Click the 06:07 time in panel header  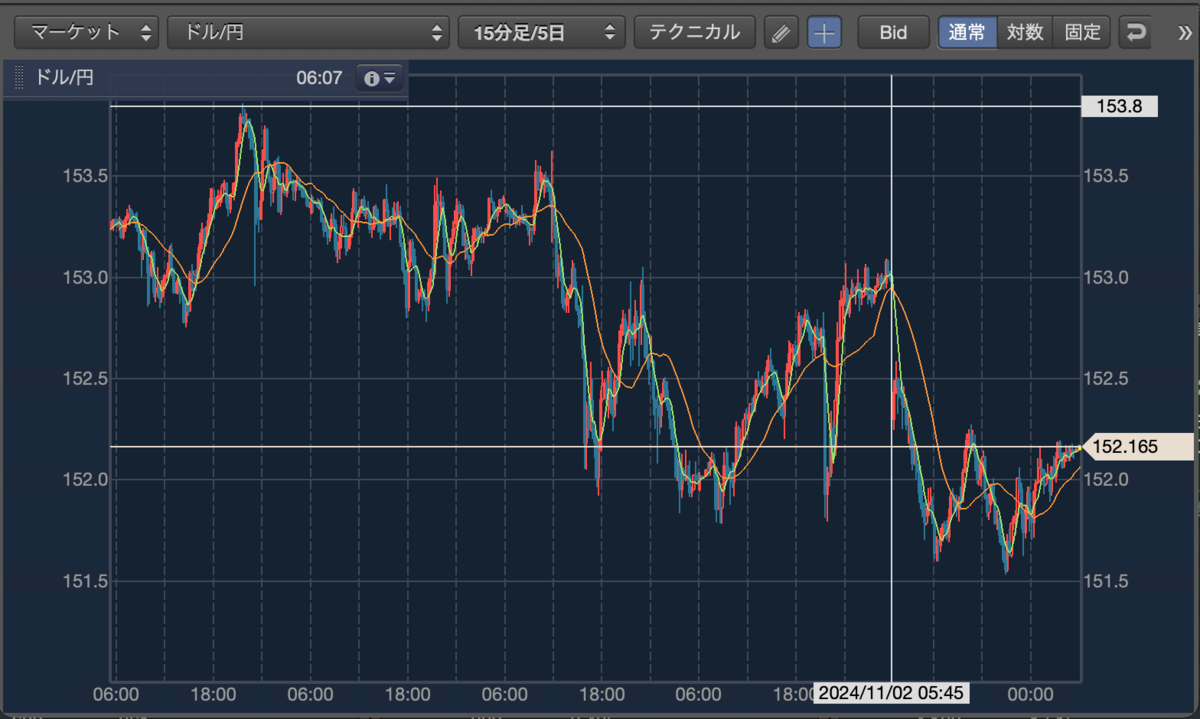point(319,78)
